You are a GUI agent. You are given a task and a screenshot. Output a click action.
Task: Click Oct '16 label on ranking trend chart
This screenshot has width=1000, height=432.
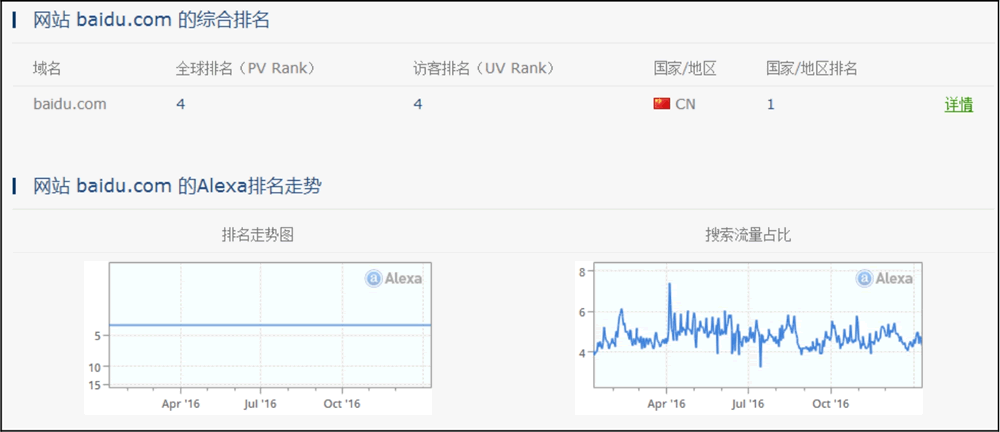click(x=342, y=404)
